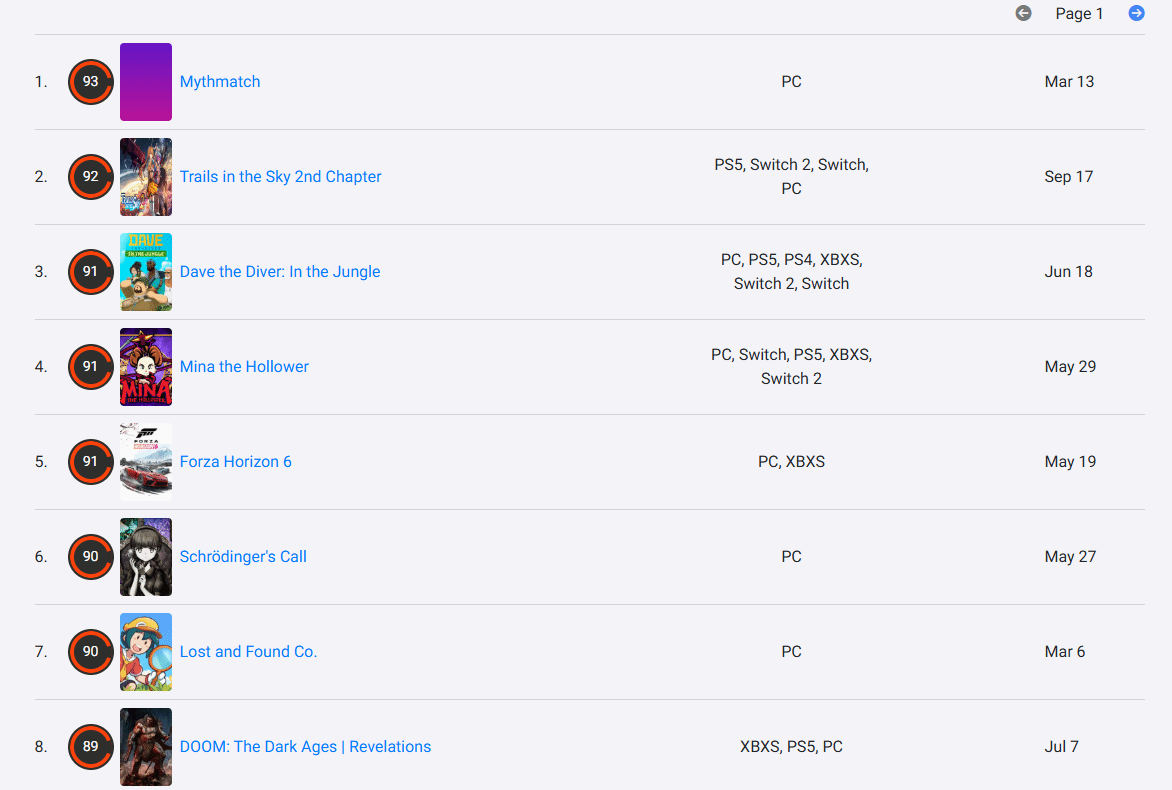Click the Schrödinger's Call 90 score icon
1172x790 pixels.
(x=90, y=557)
